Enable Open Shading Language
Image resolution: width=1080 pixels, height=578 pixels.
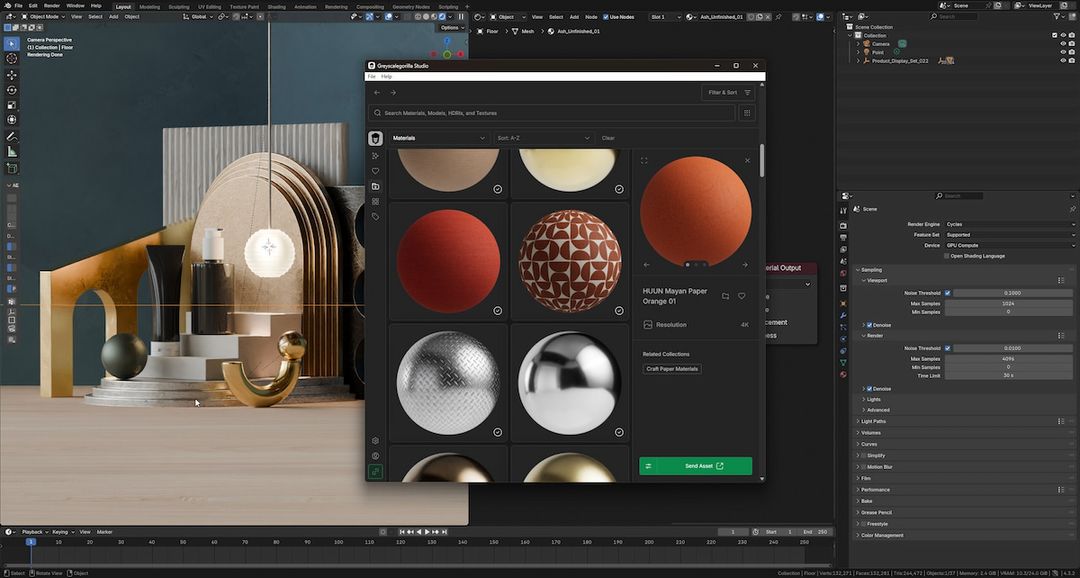click(945, 256)
